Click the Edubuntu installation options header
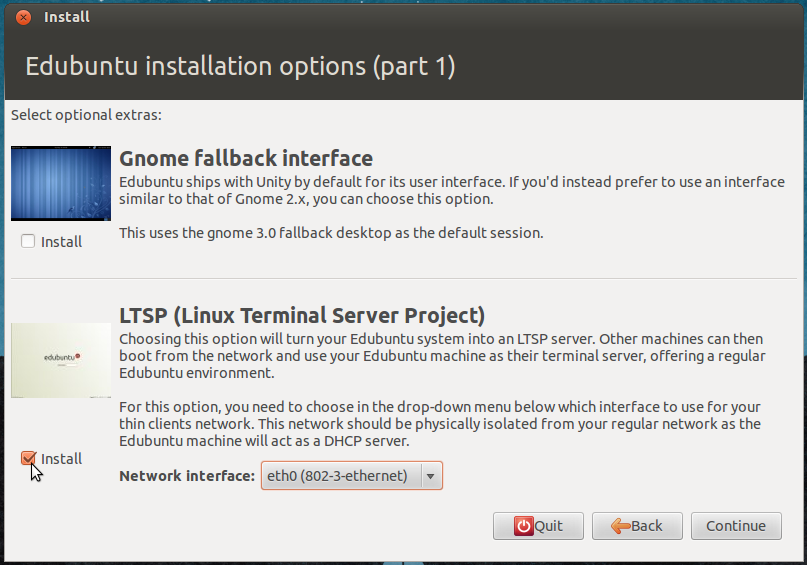807x565 pixels. coord(240,67)
